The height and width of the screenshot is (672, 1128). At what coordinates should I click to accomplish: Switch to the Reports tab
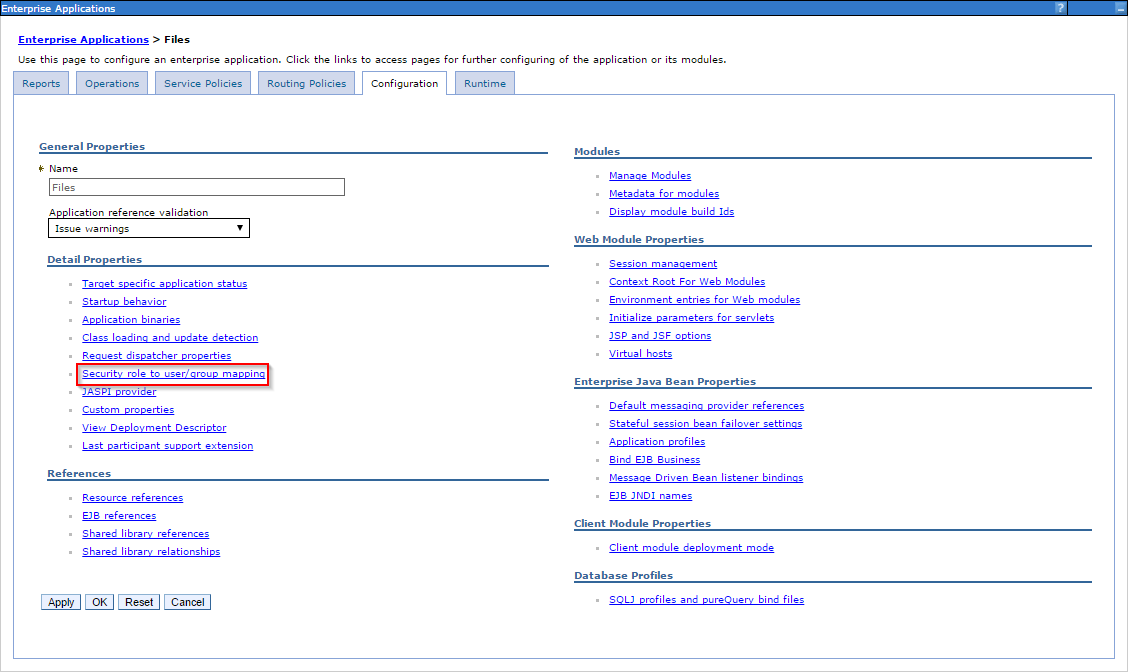(40, 84)
